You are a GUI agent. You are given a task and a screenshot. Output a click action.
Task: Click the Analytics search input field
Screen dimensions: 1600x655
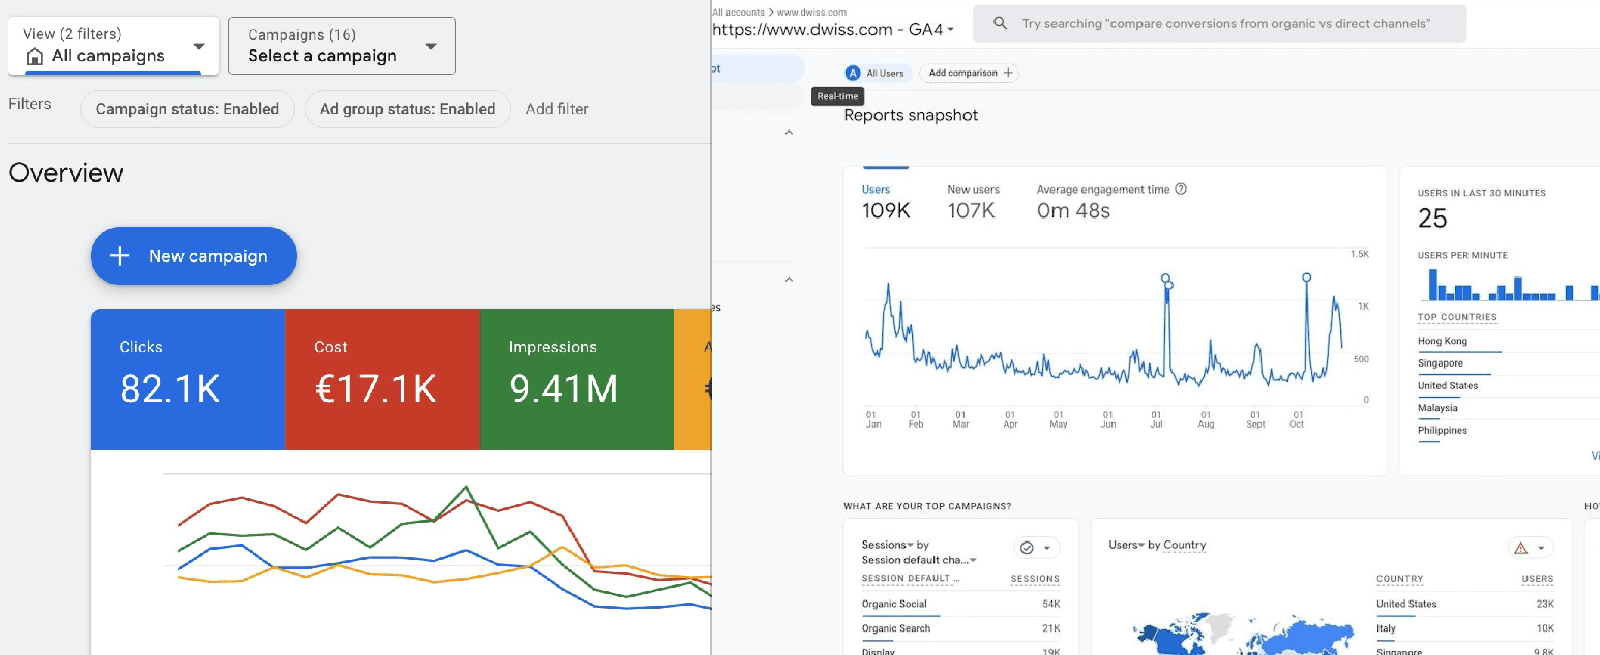[x=1225, y=23]
